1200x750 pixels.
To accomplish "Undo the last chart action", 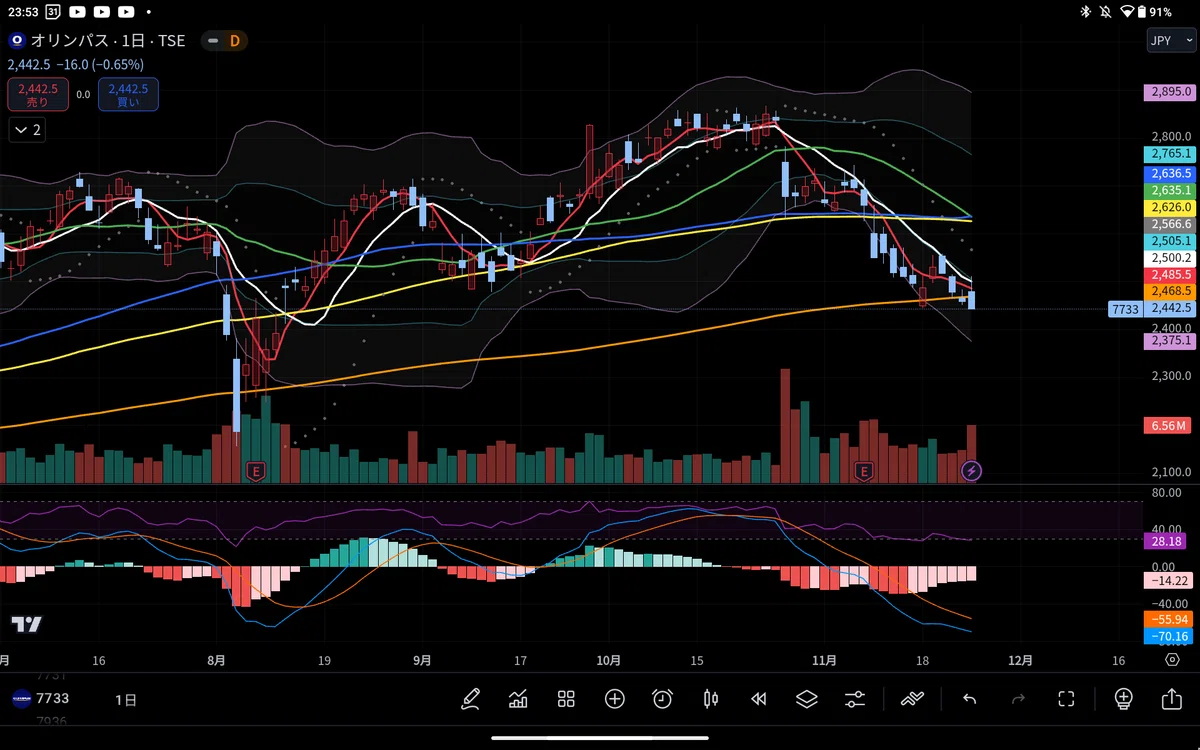I will [969, 699].
